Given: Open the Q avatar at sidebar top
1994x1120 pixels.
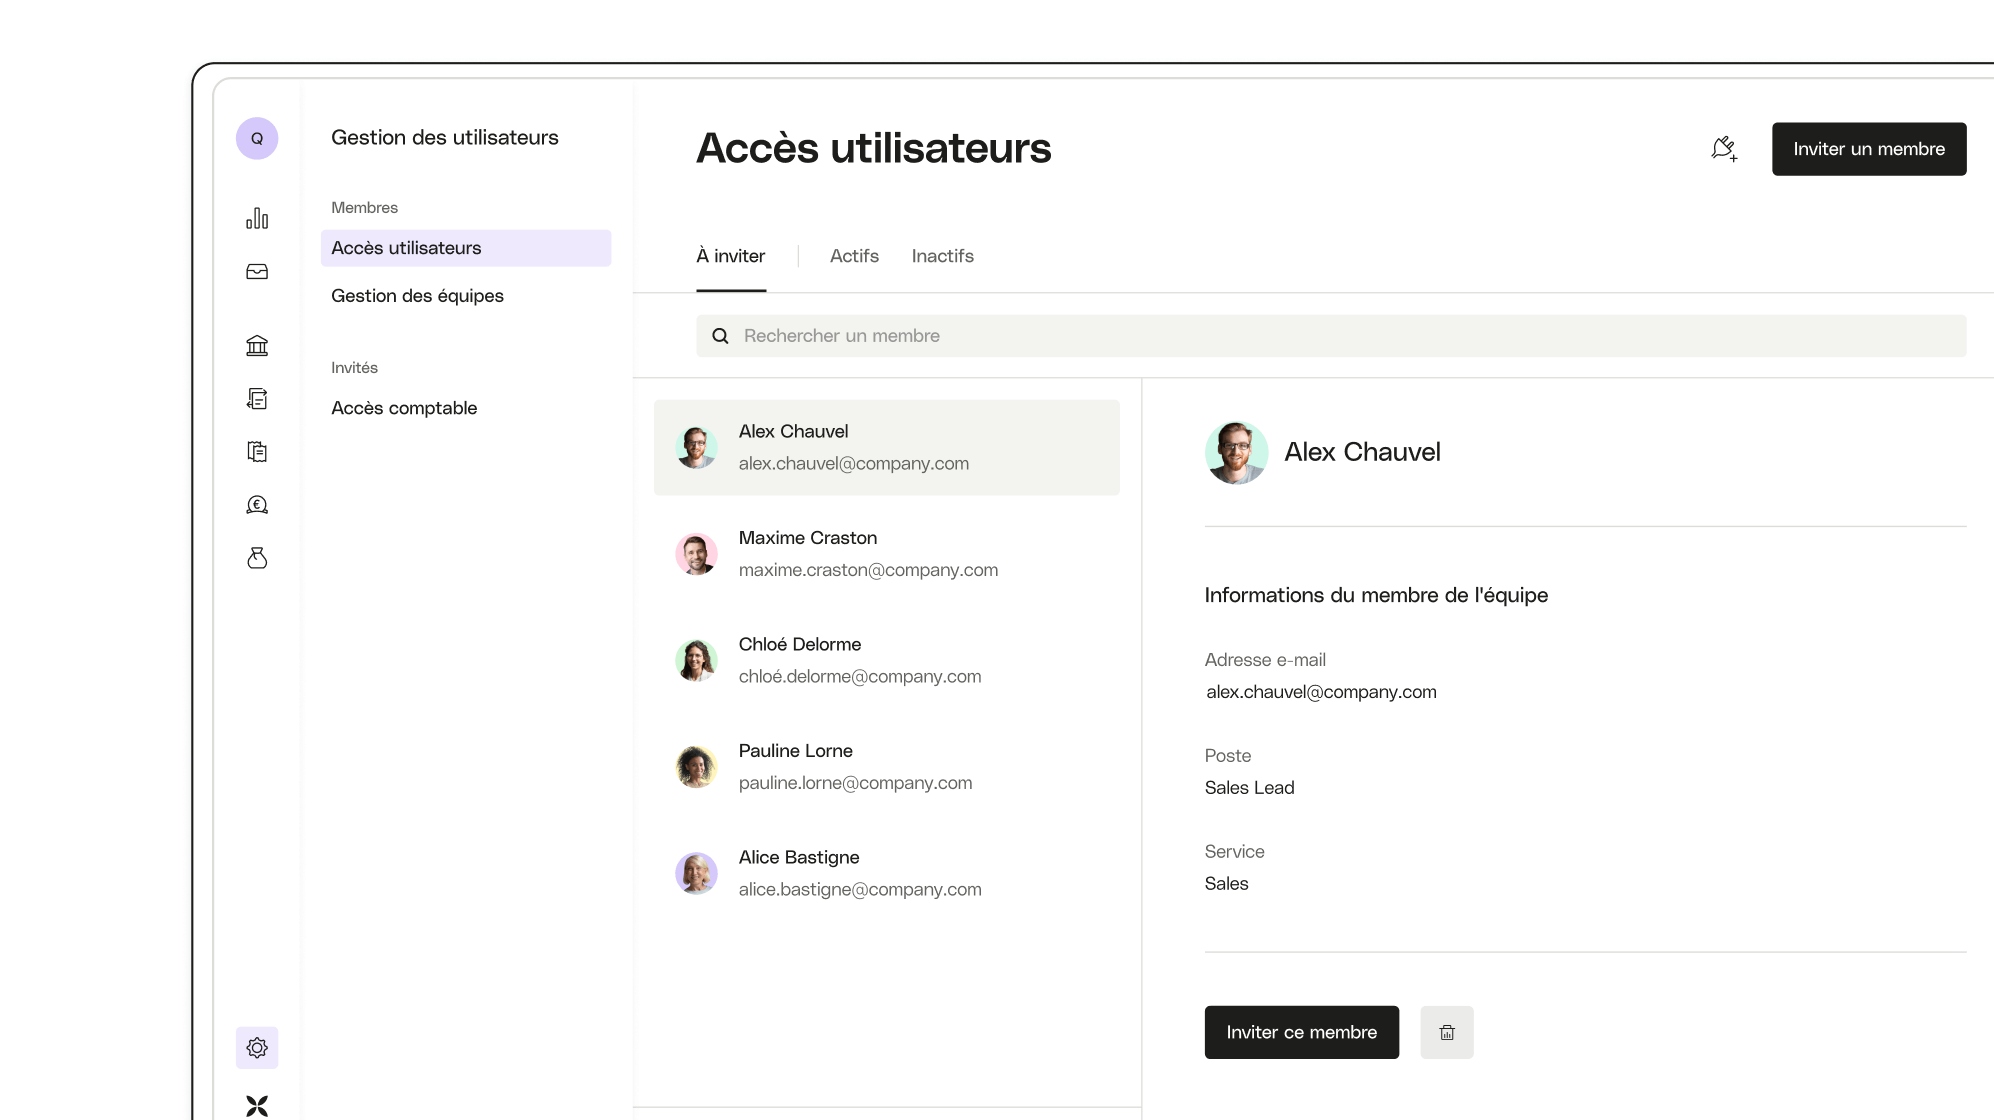Looking at the screenshot, I should pyautogui.click(x=257, y=138).
